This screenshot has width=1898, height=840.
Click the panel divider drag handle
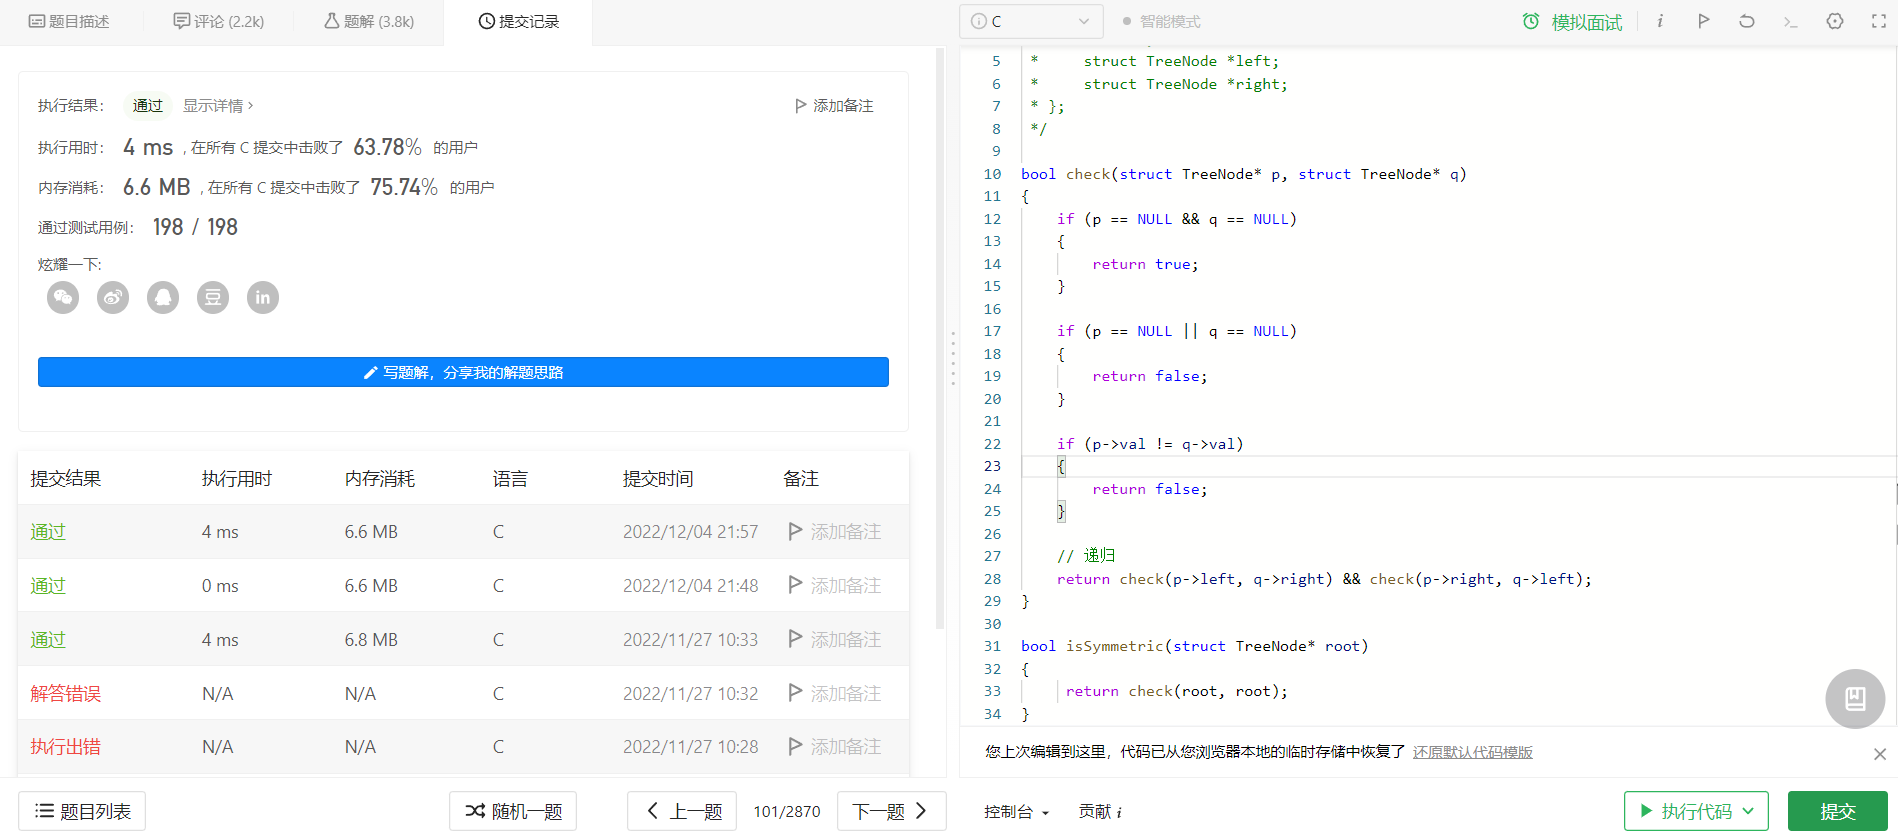click(953, 358)
